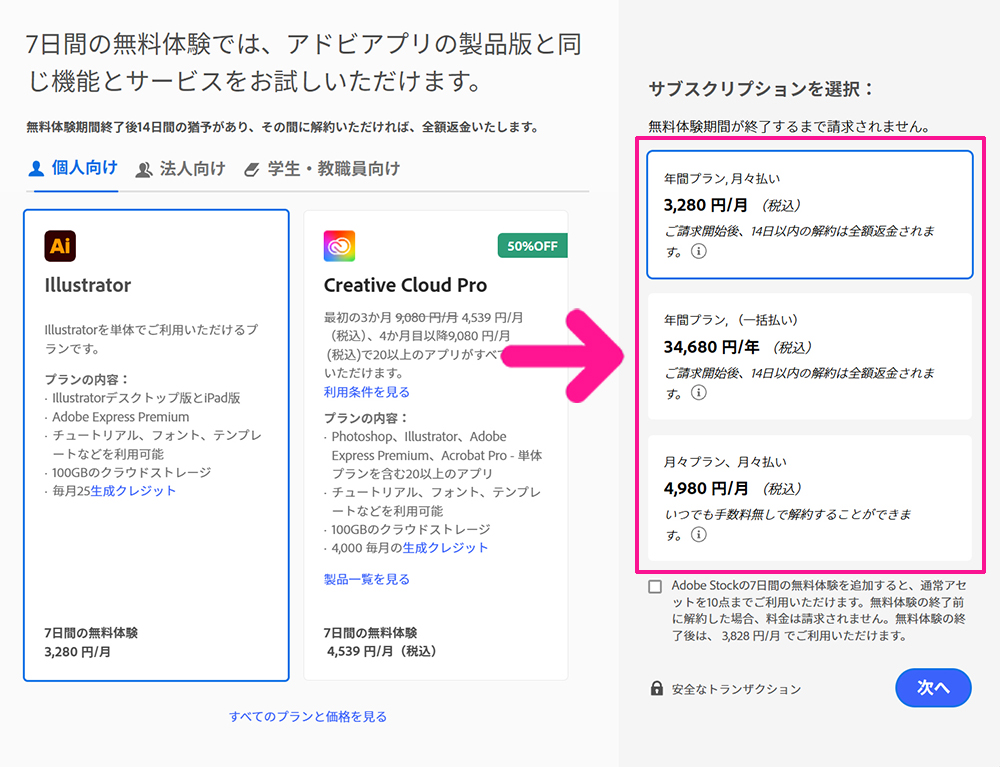Click the info icon in the 月々プラン card

click(x=700, y=534)
